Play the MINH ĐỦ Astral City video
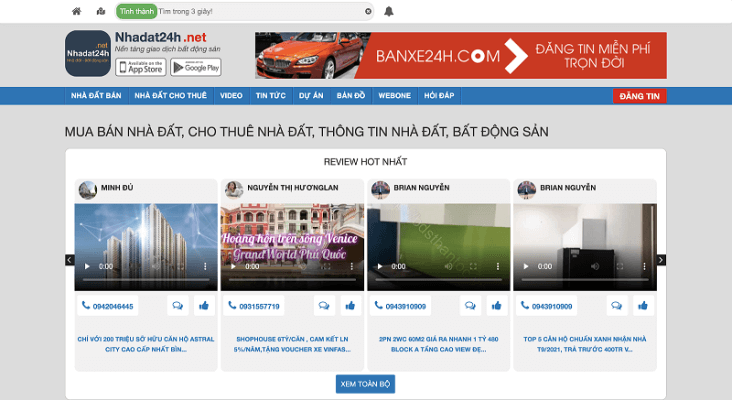Screen dimensions: 732x400 point(87,267)
